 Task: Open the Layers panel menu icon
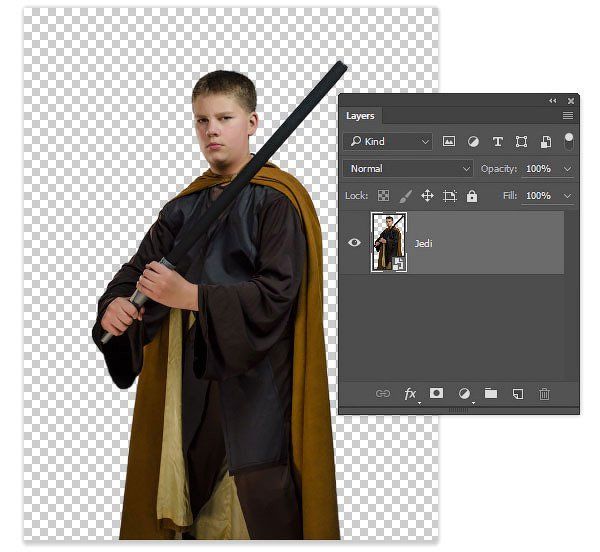tap(568, 116)
